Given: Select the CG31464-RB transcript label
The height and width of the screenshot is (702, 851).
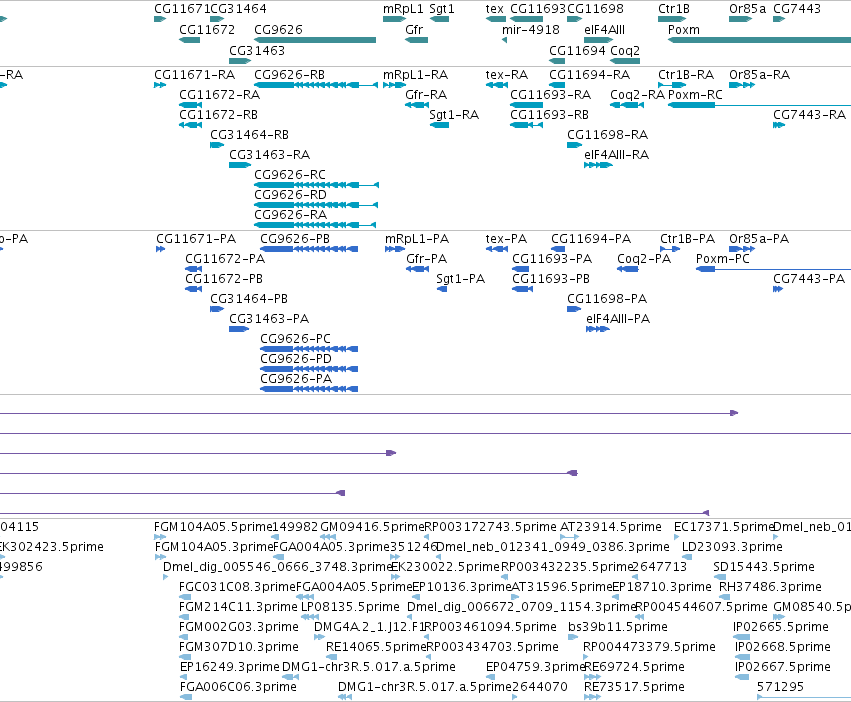Looking at the screenshot, I should [249, 135].
